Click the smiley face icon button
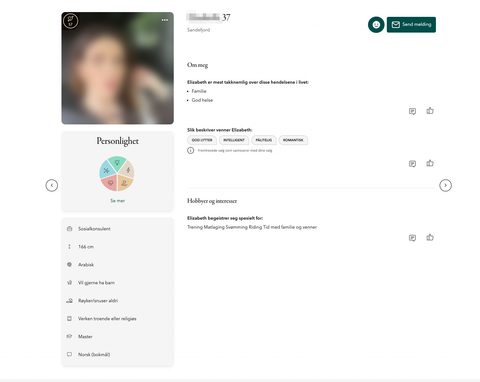 (x=376, y=25)
